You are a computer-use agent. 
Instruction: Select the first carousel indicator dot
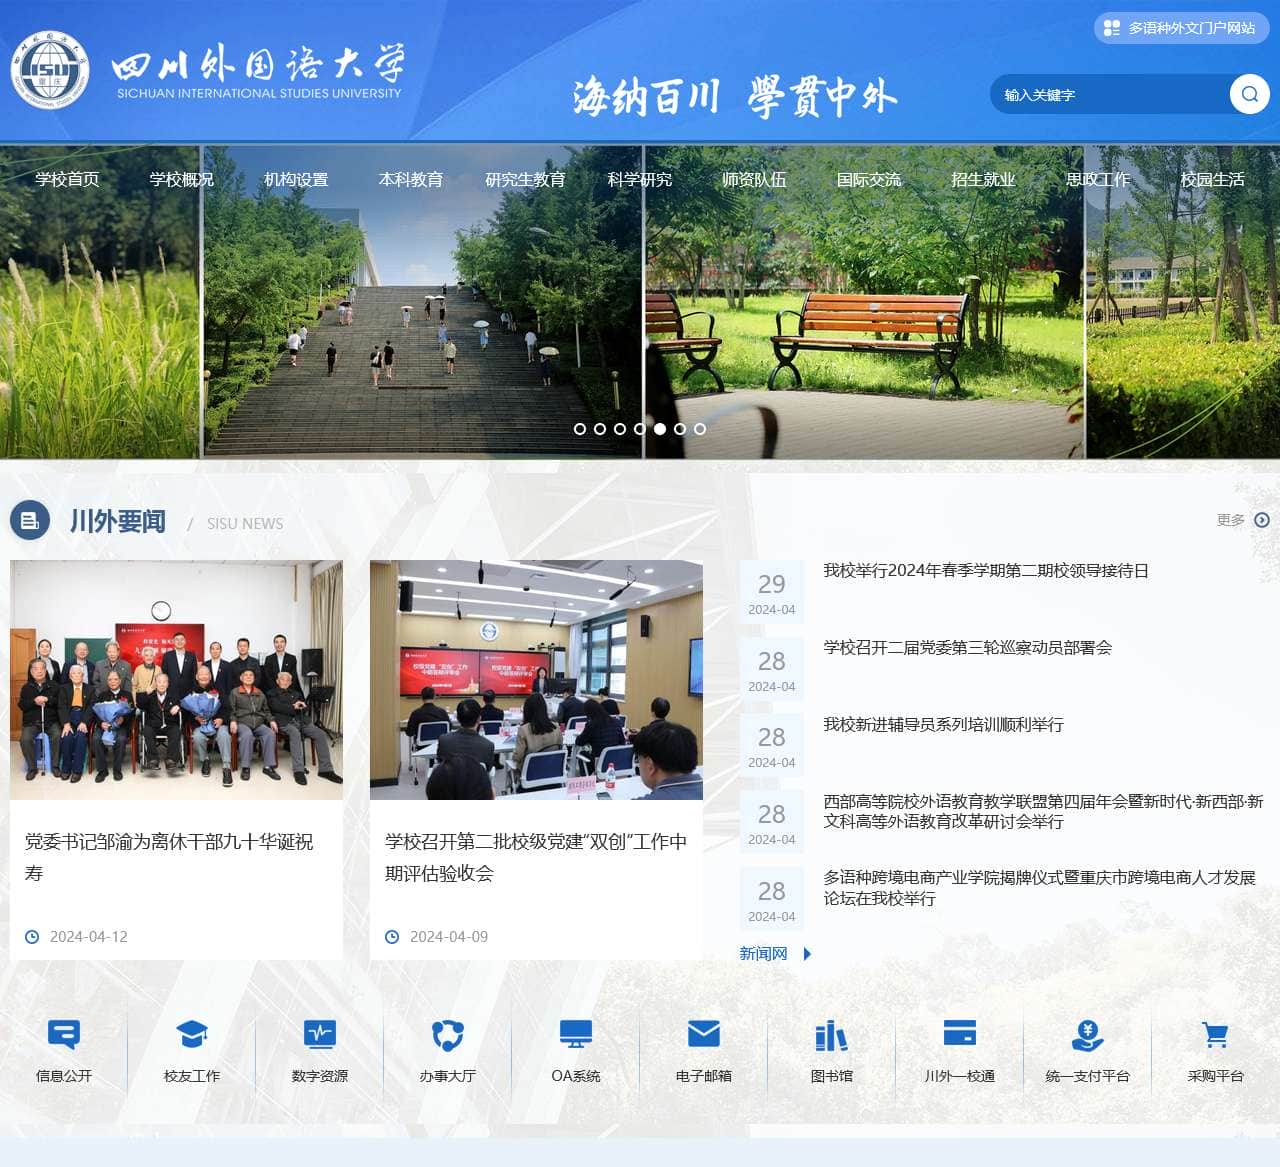click(581, 429)
